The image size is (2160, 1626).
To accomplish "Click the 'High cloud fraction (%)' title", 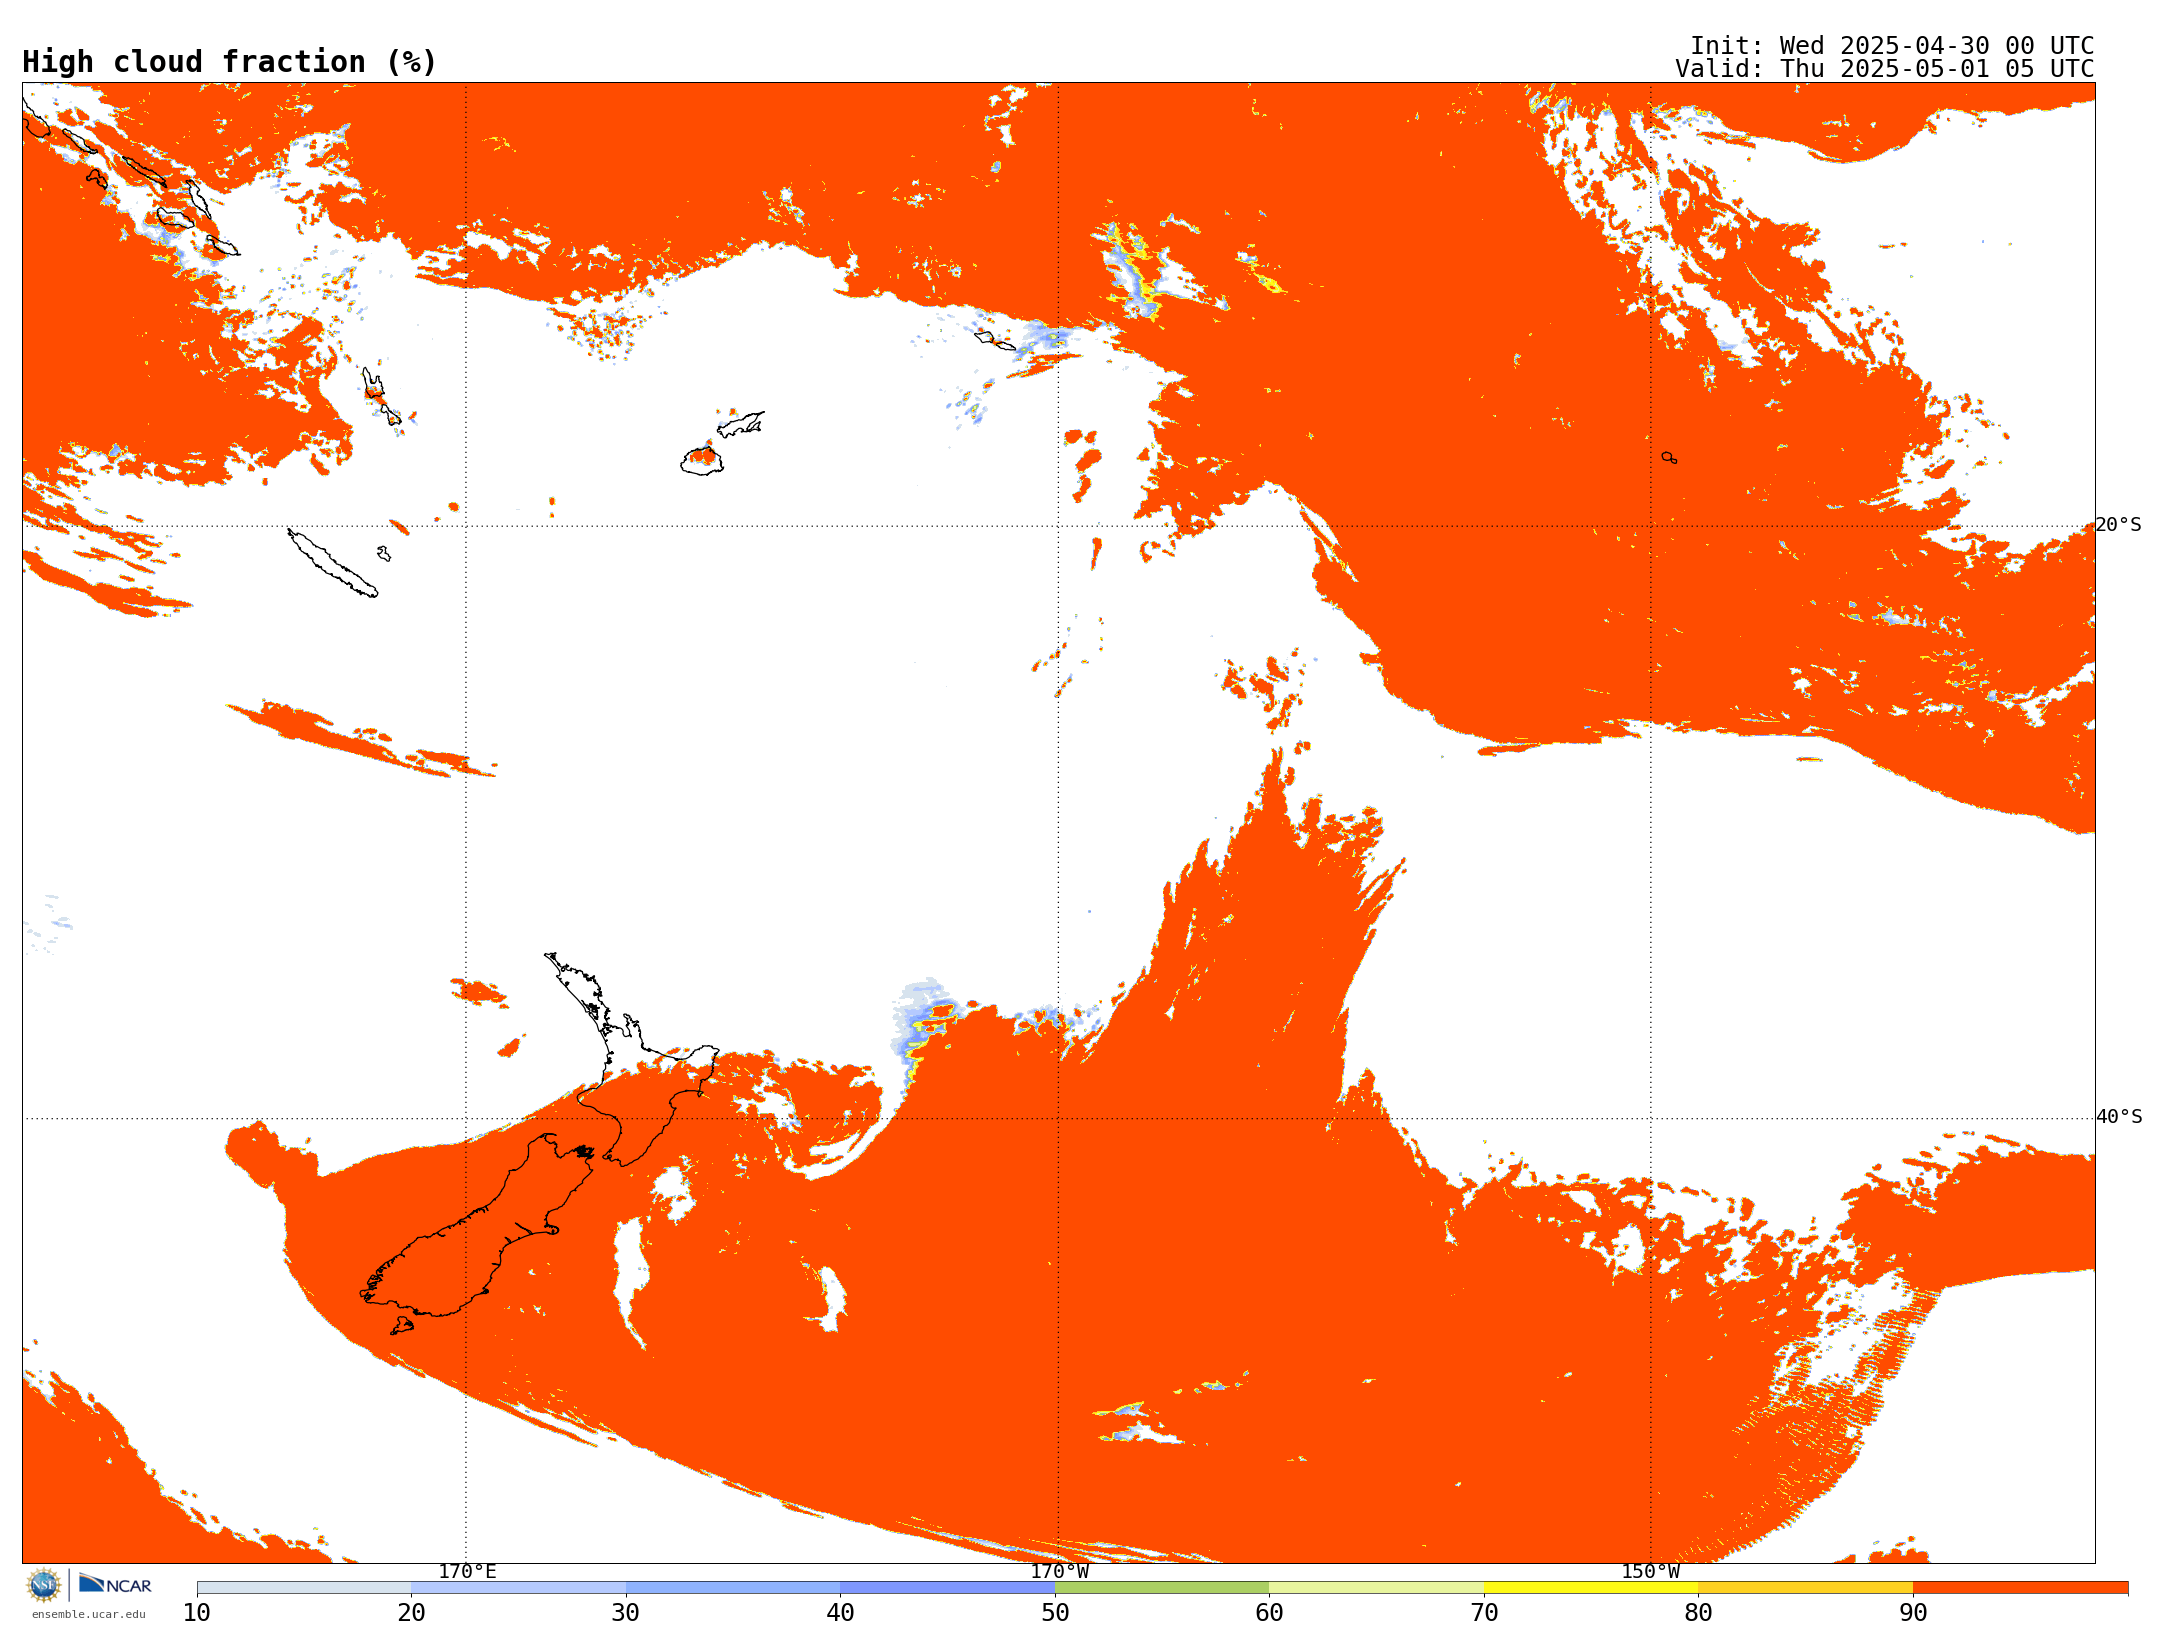I will point(230,62).
